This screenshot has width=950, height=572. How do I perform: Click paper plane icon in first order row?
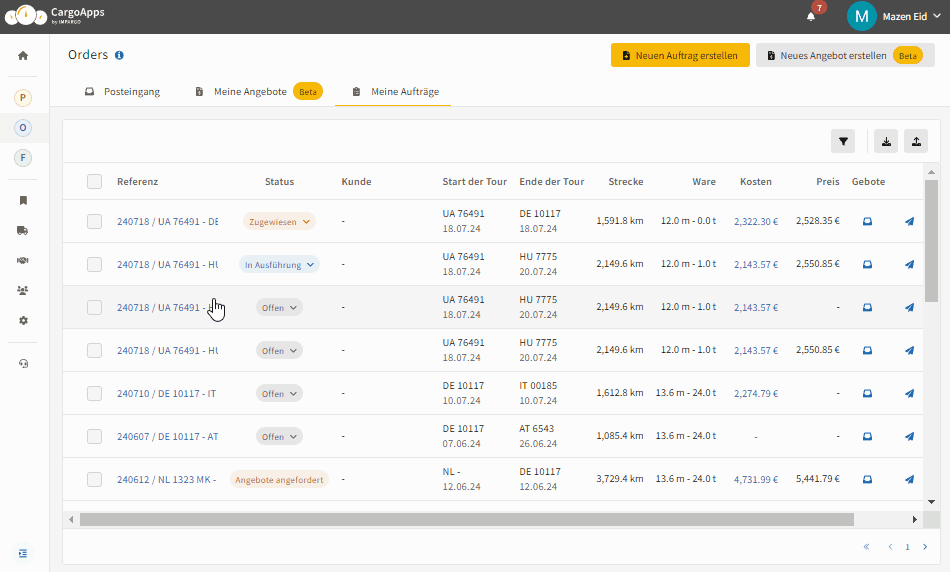tap(909, 222)
